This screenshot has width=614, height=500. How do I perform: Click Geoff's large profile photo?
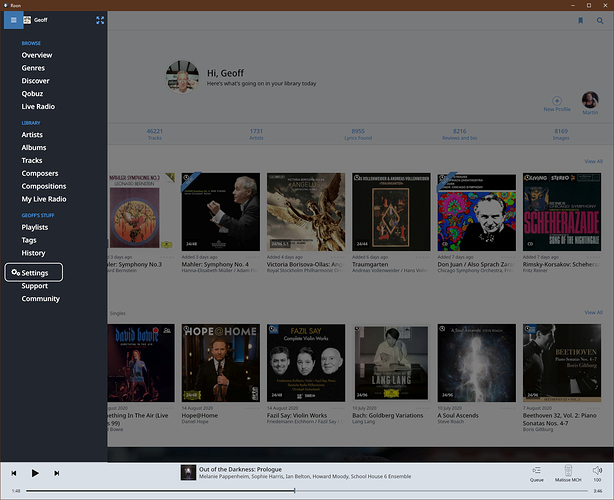tap(182, 77)
